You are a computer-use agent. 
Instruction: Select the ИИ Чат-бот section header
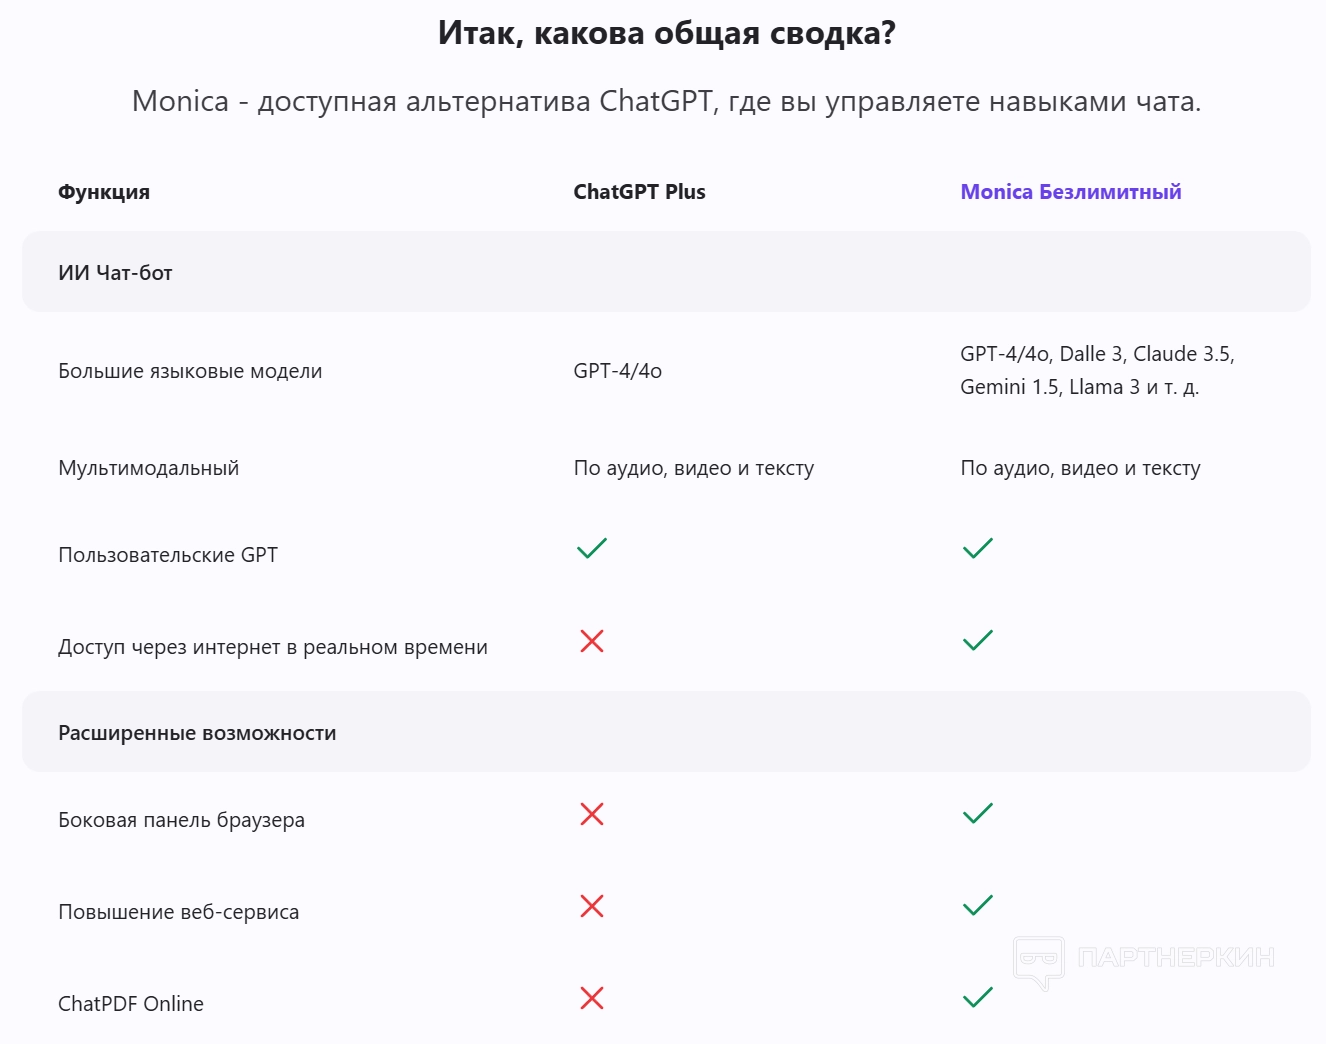coord(115,273)
